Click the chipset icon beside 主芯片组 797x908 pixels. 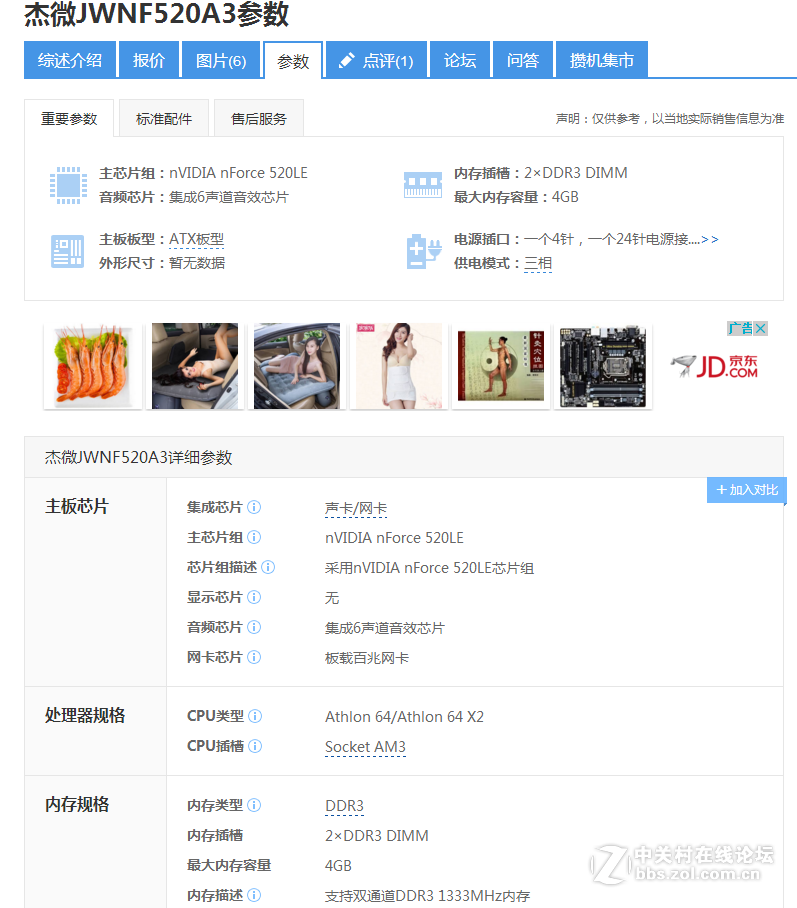pyautogui.click(x=68, y=185)
